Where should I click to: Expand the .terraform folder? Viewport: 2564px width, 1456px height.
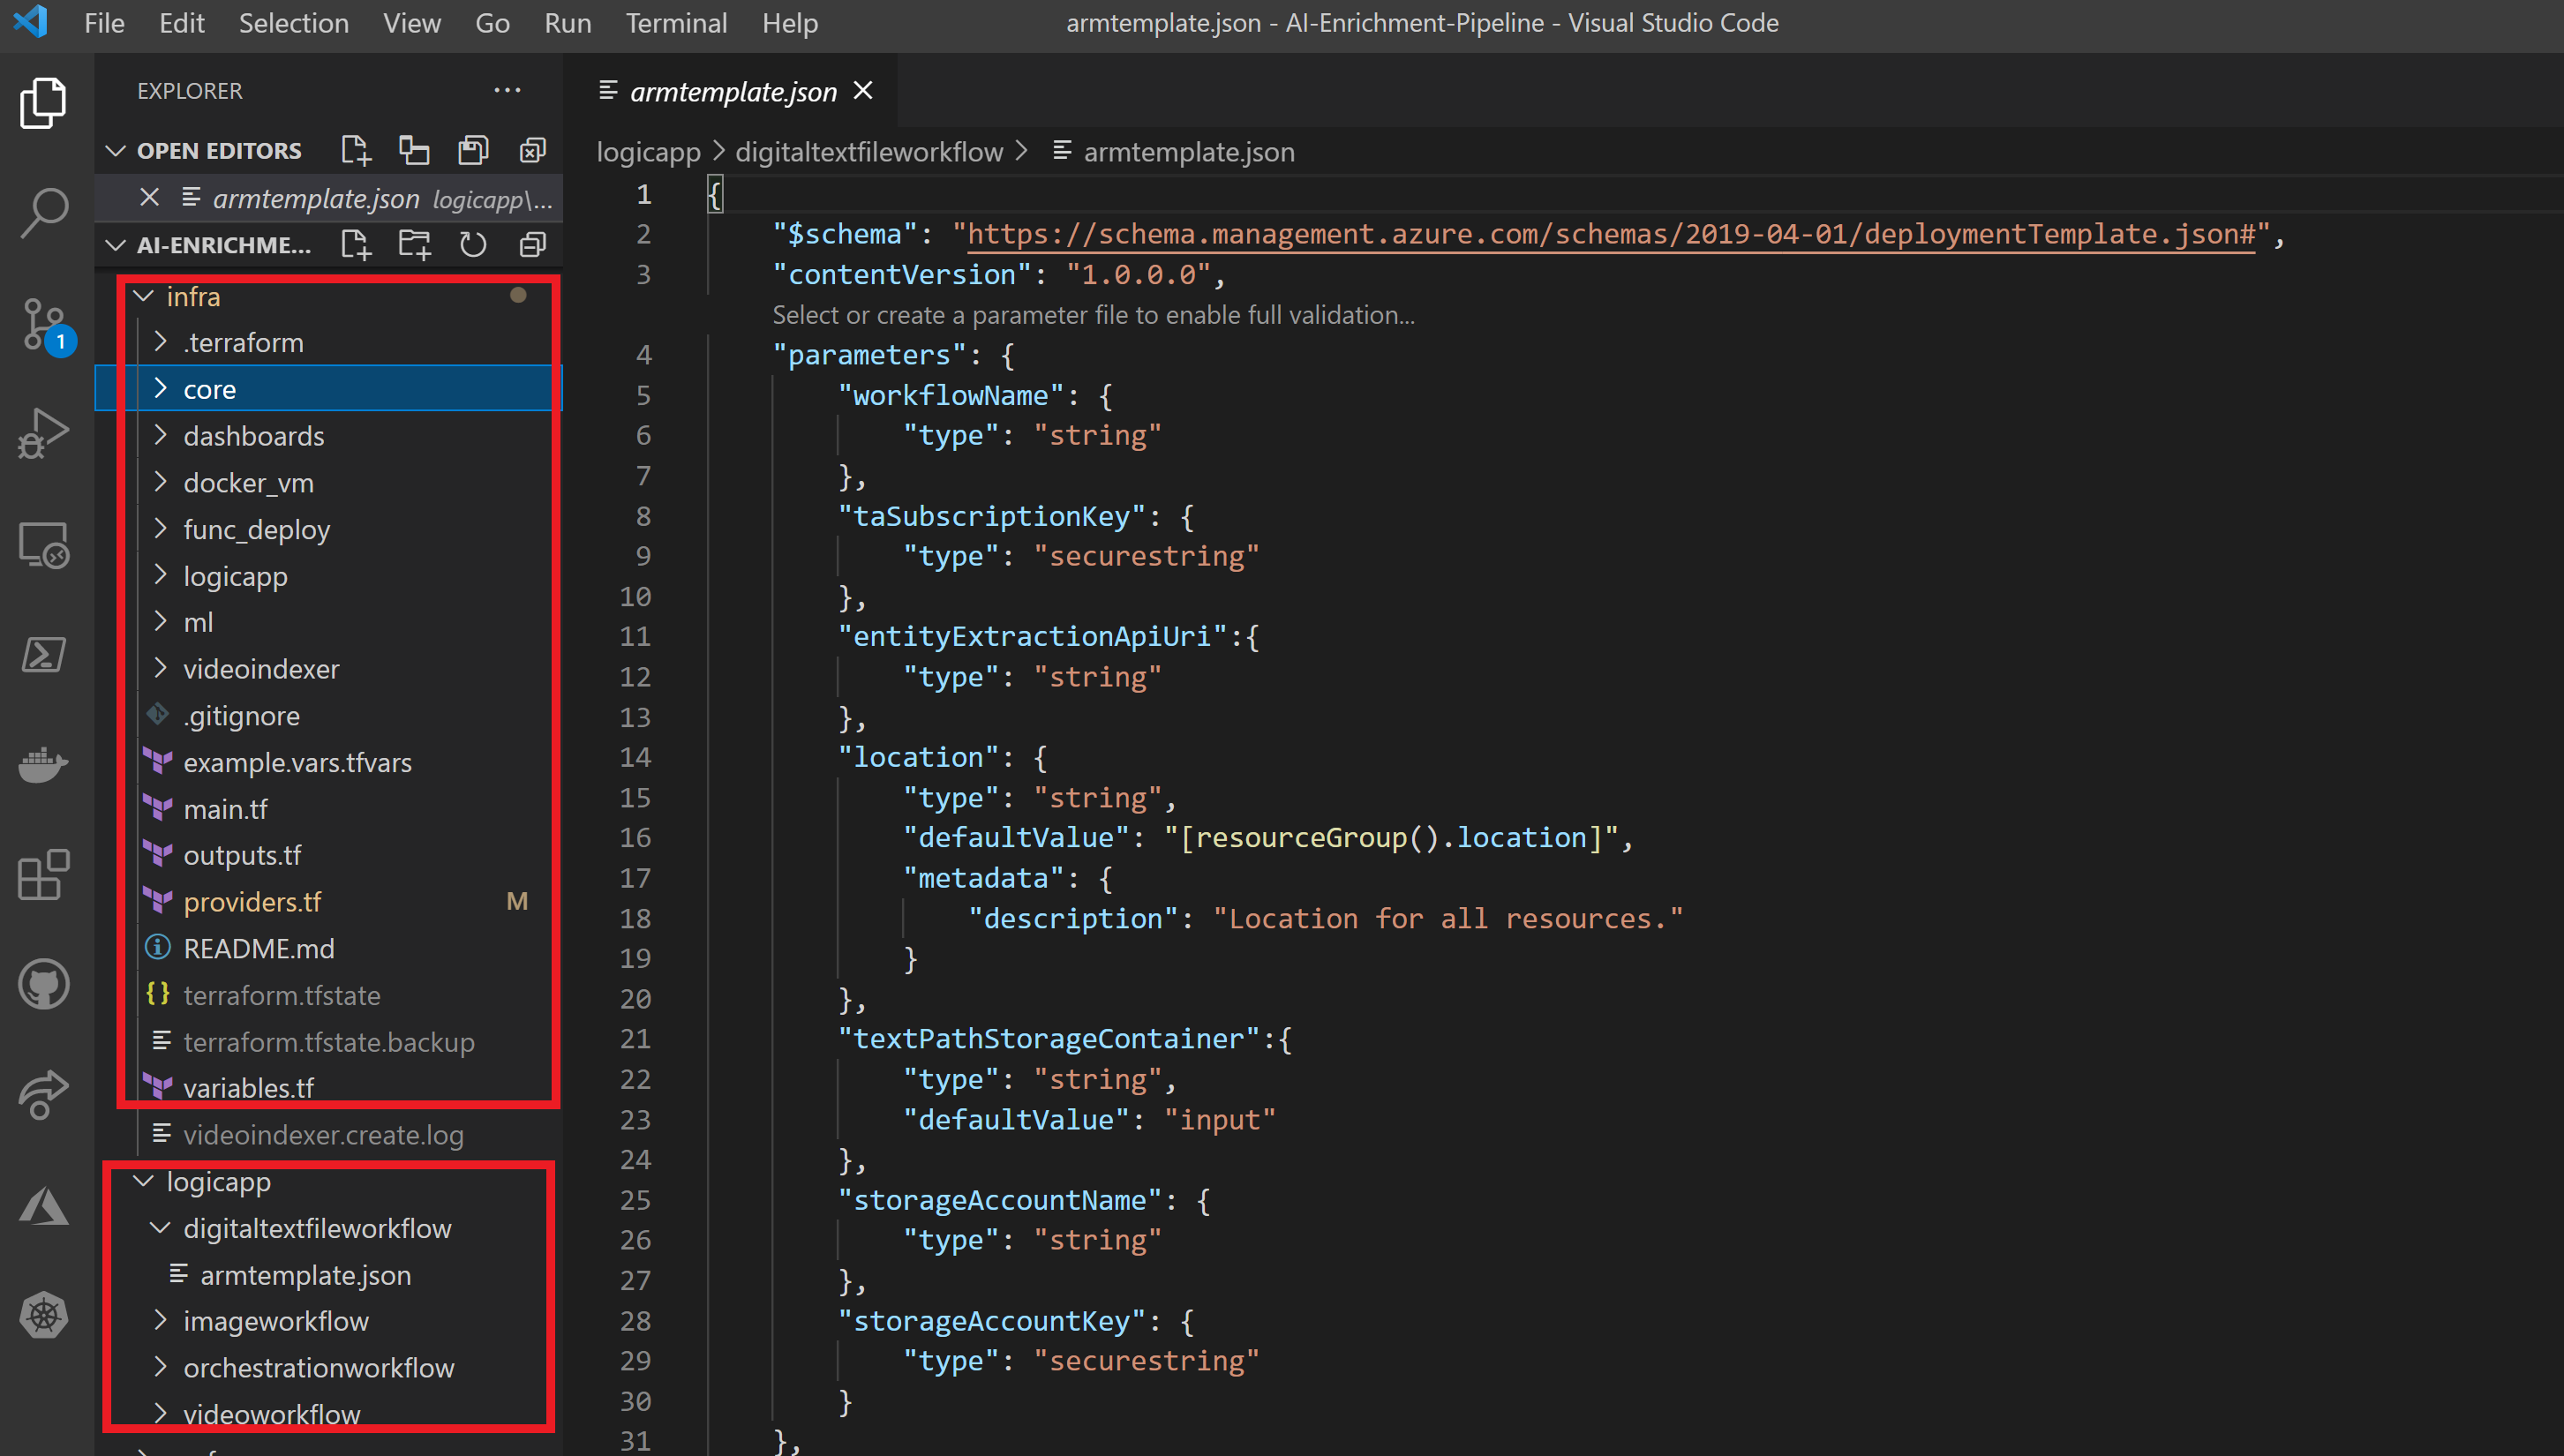pyautogui.click(x=160, y=342)
